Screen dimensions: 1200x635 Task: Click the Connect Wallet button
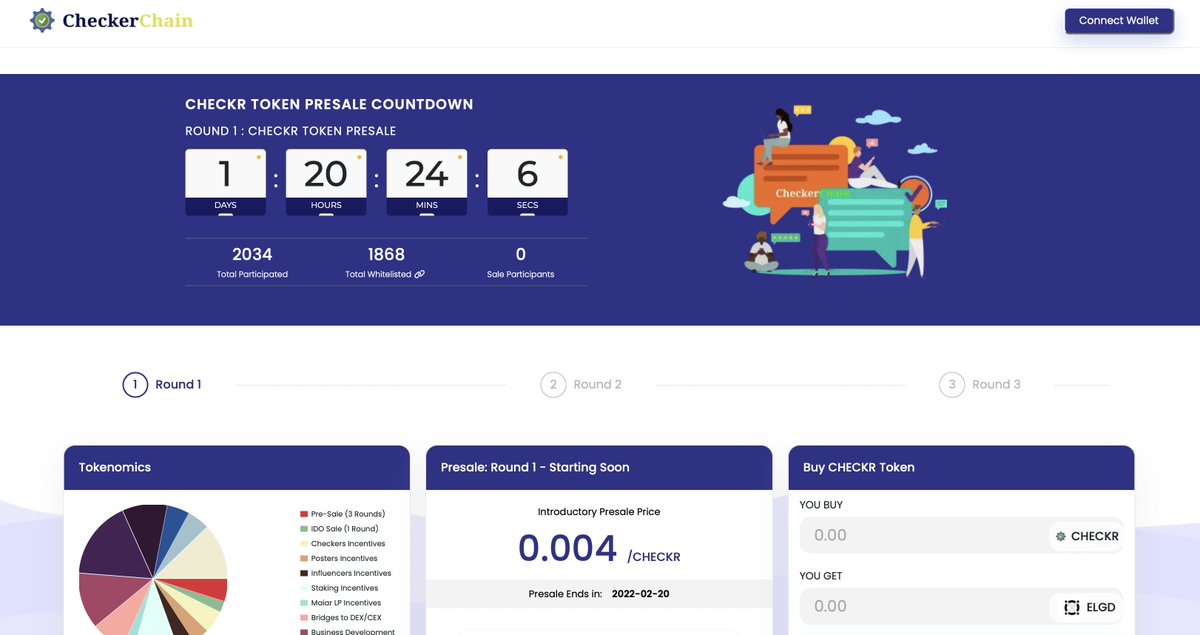tap(1118, 20)
